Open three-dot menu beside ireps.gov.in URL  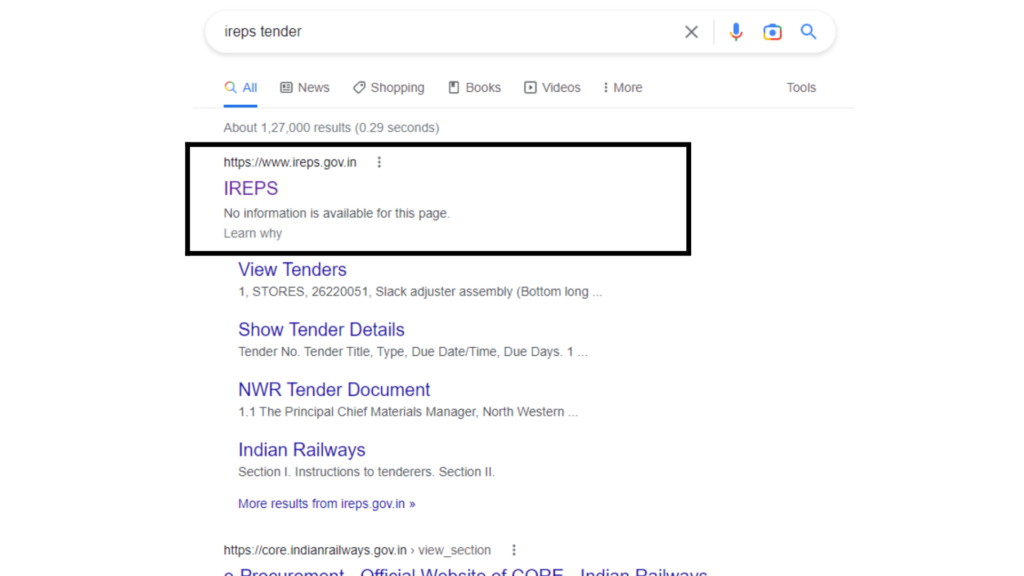click(379, 162)
